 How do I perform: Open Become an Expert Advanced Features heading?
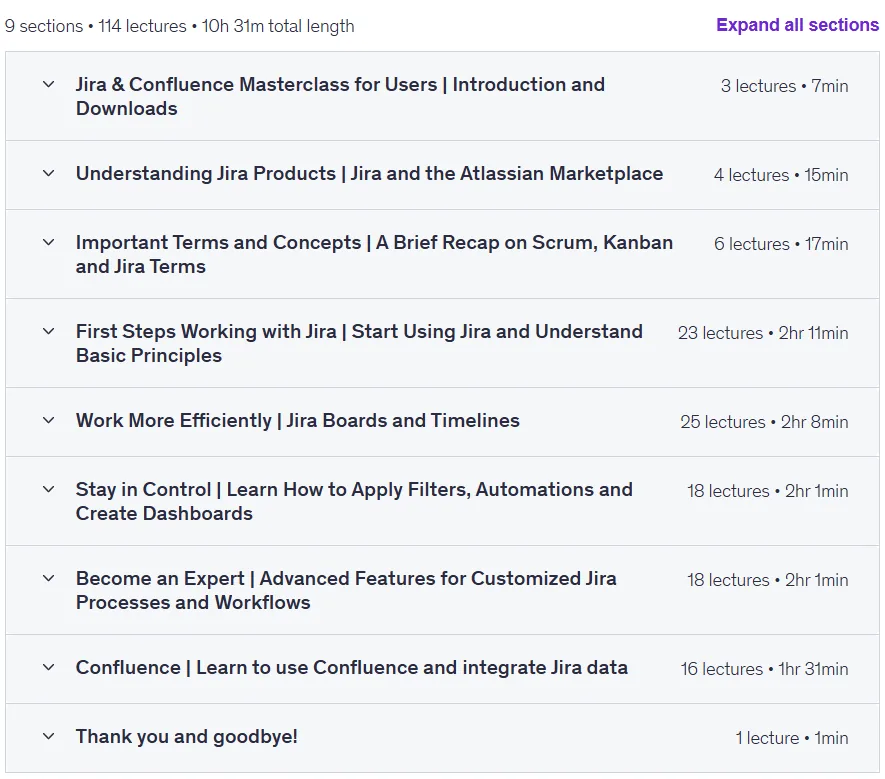coord(346,590)
